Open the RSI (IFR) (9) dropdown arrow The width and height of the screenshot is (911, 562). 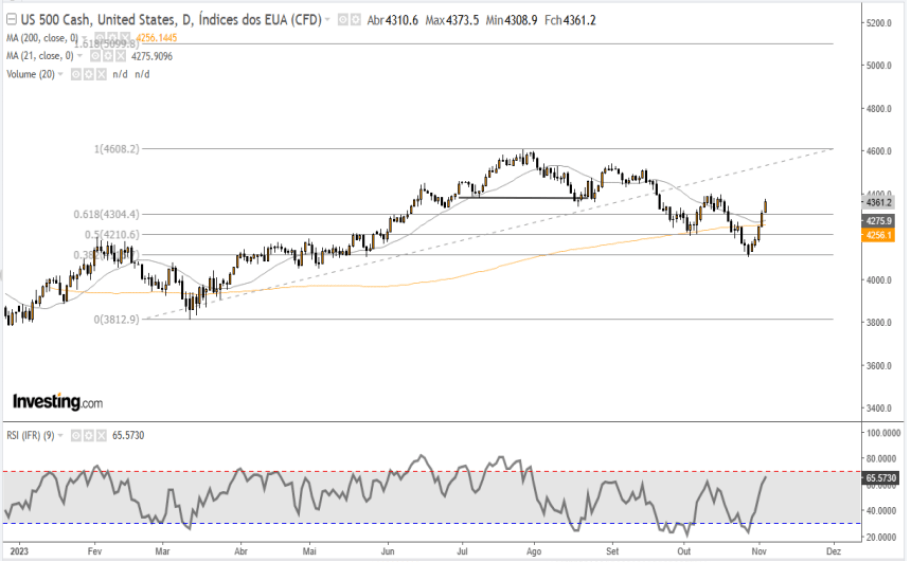(x=61, y=435)
